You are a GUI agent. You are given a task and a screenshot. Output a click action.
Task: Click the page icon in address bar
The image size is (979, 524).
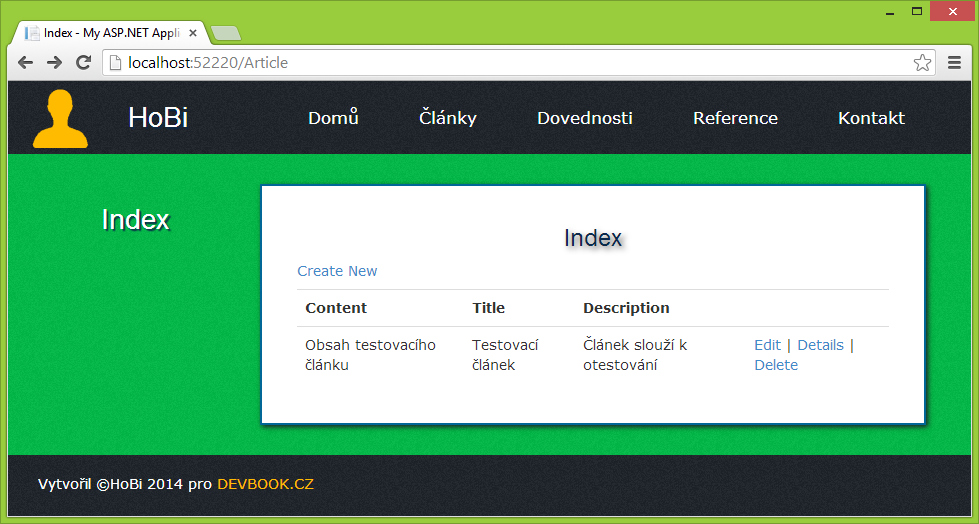(115, 62)
